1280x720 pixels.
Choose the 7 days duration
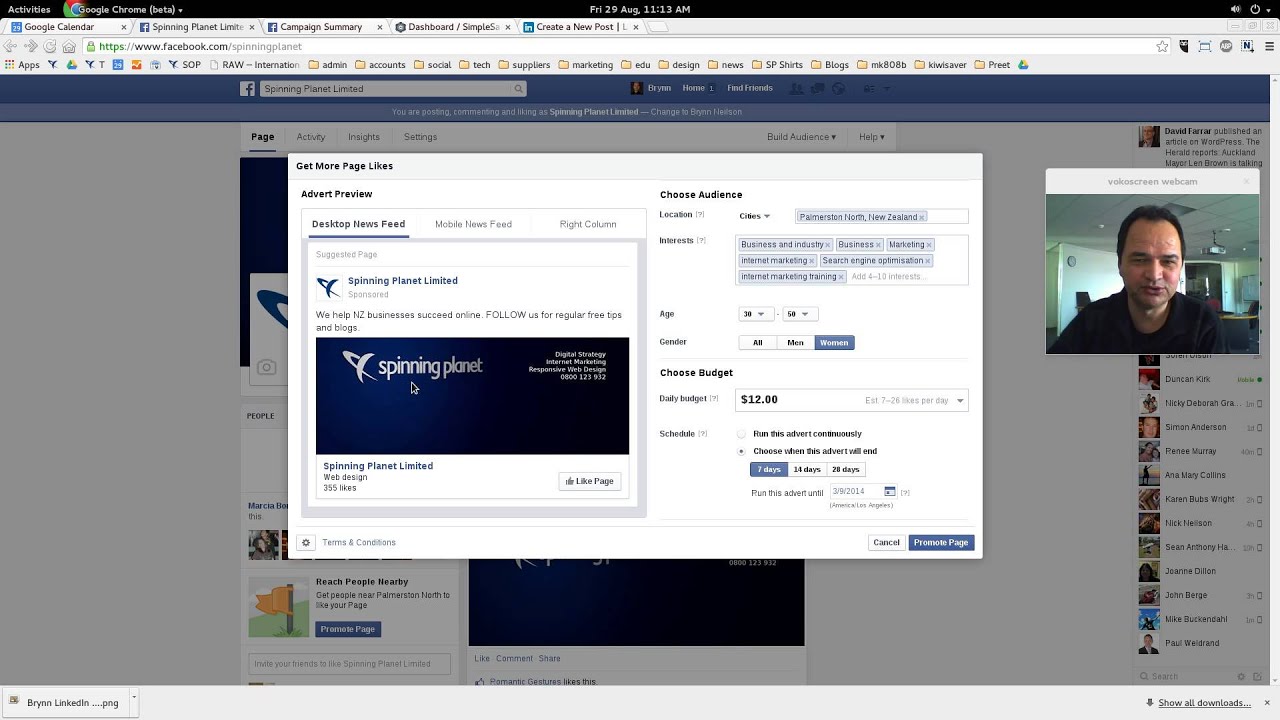(x=769, y=470)
